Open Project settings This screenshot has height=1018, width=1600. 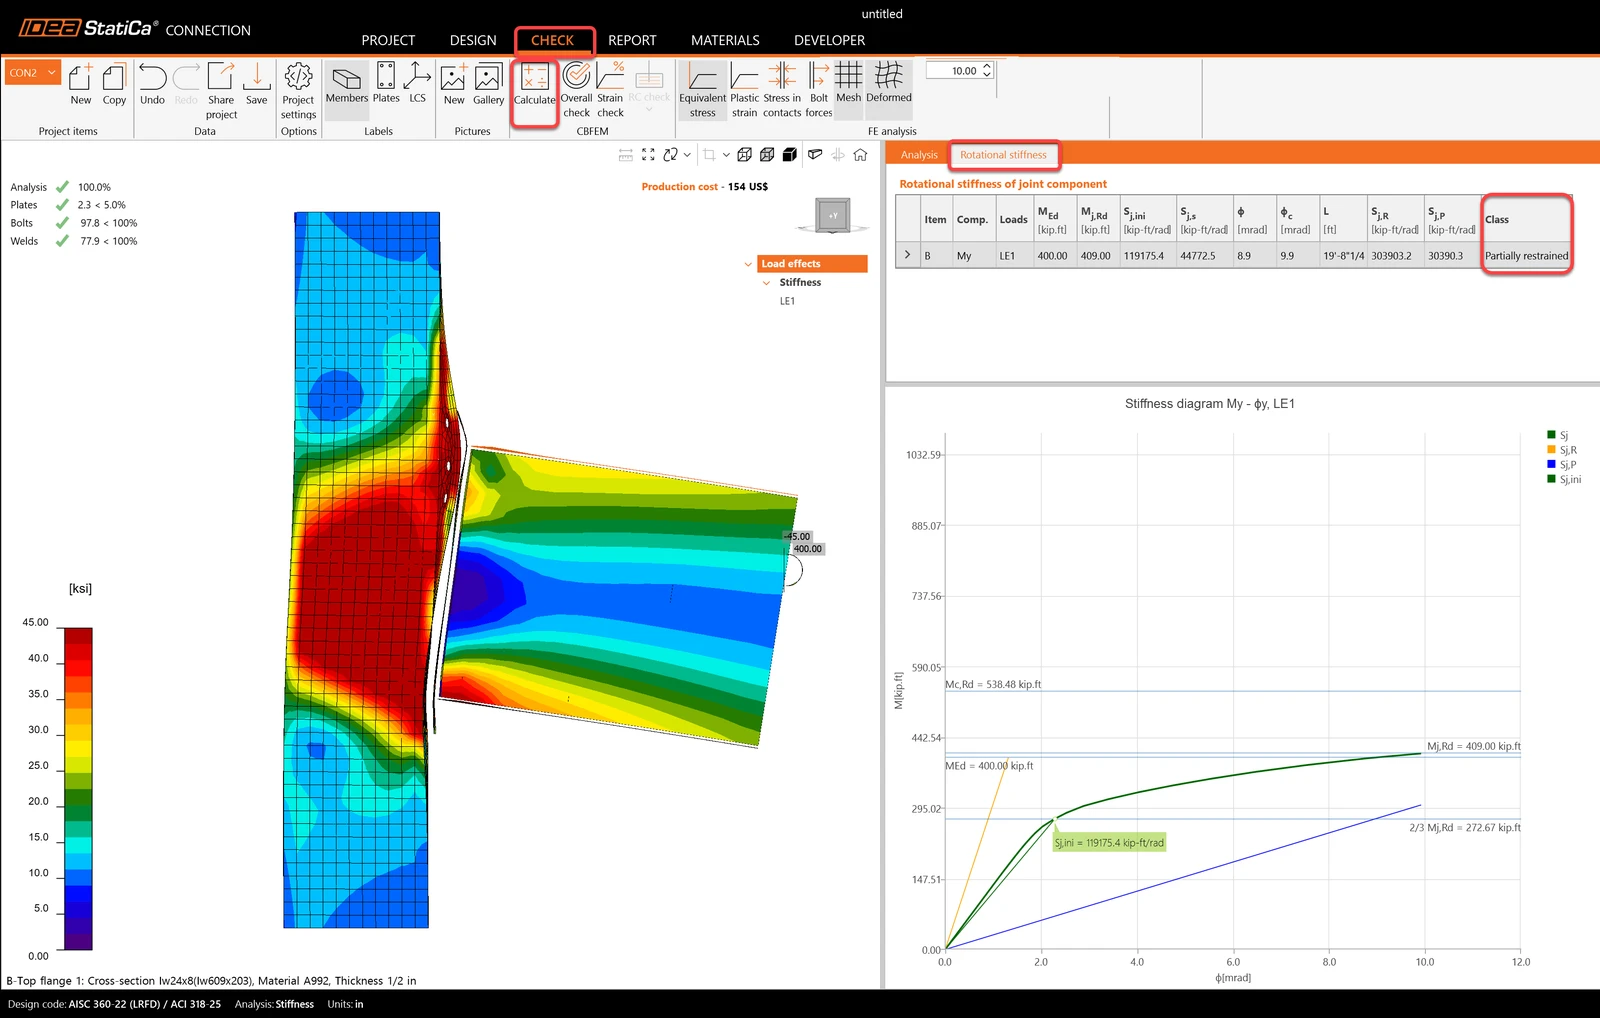298,90
